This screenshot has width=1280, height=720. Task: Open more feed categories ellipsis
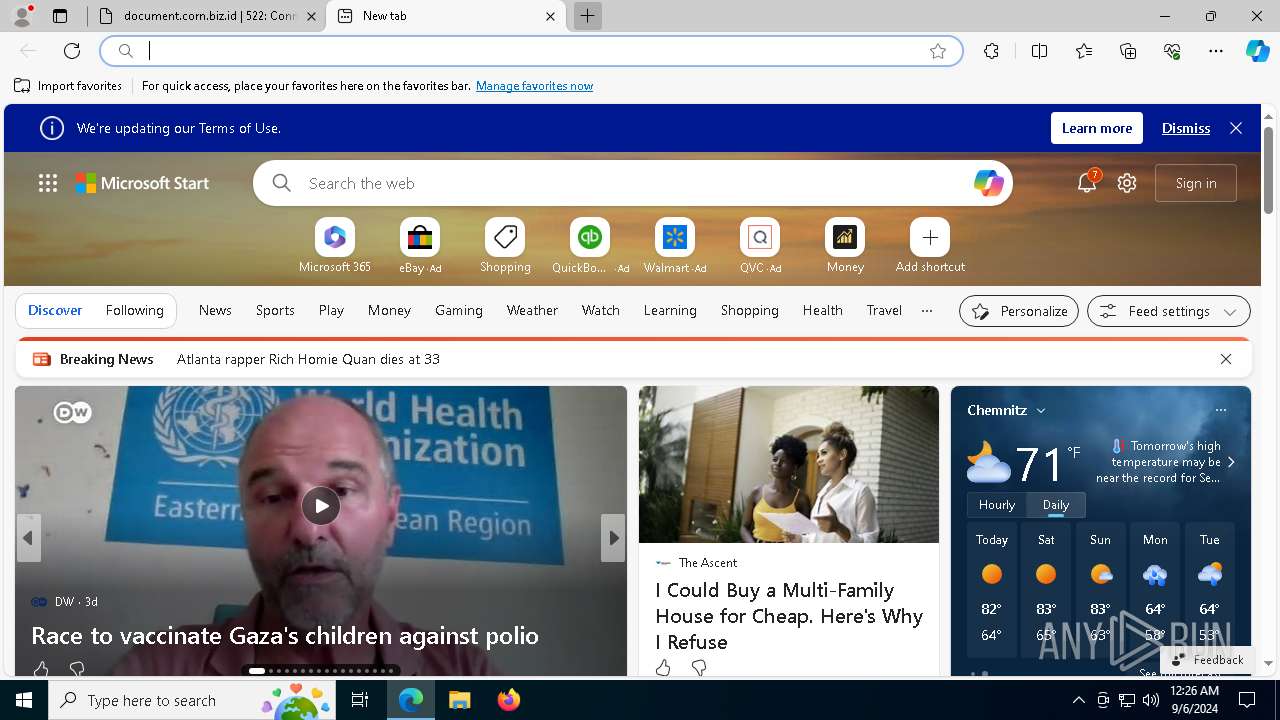click(927, 311)
